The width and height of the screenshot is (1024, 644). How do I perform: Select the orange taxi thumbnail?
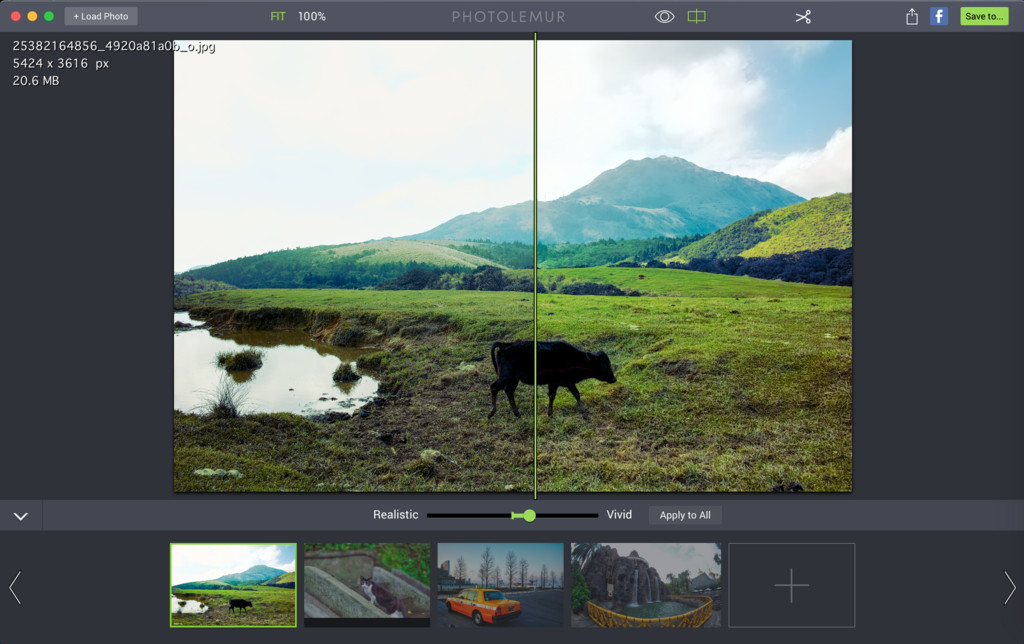point(500,585)
